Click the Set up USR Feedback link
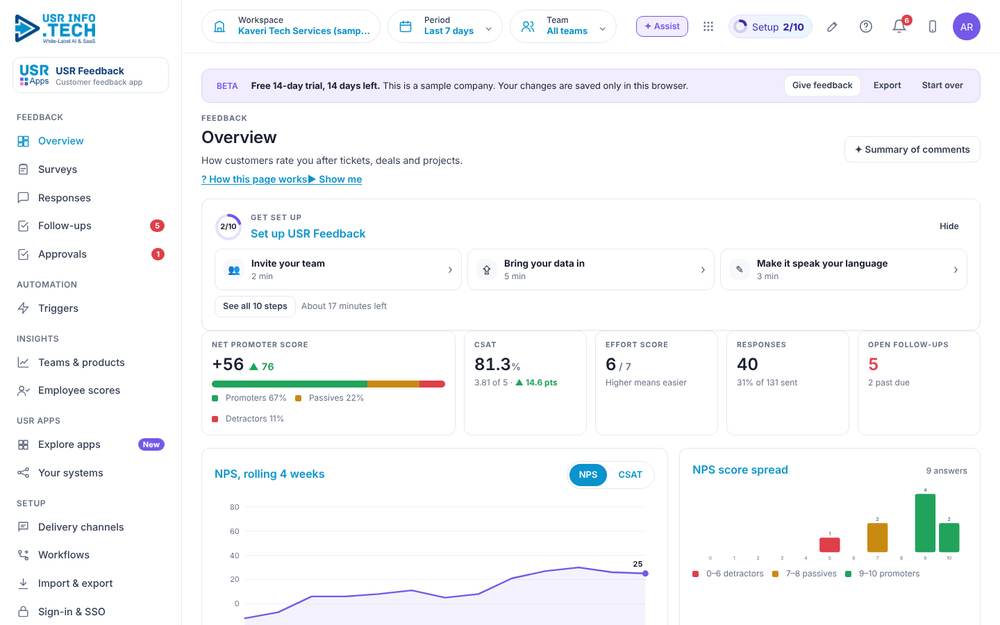The height and width of the screenshot is (625, 1000). click(x=308, y=233)
